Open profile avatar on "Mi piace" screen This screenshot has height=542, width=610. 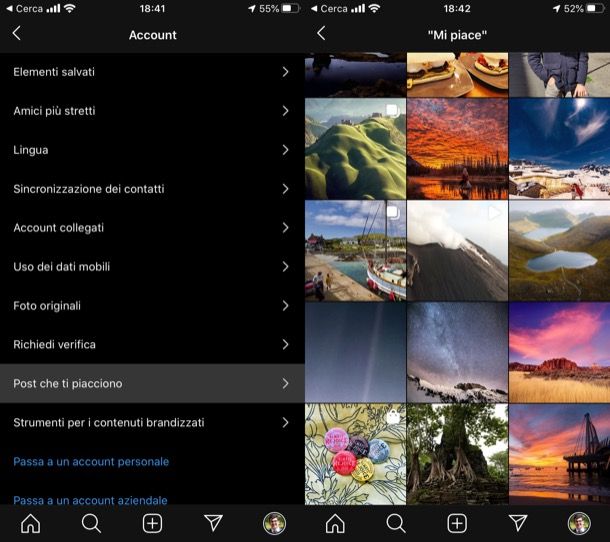[579, 523]
